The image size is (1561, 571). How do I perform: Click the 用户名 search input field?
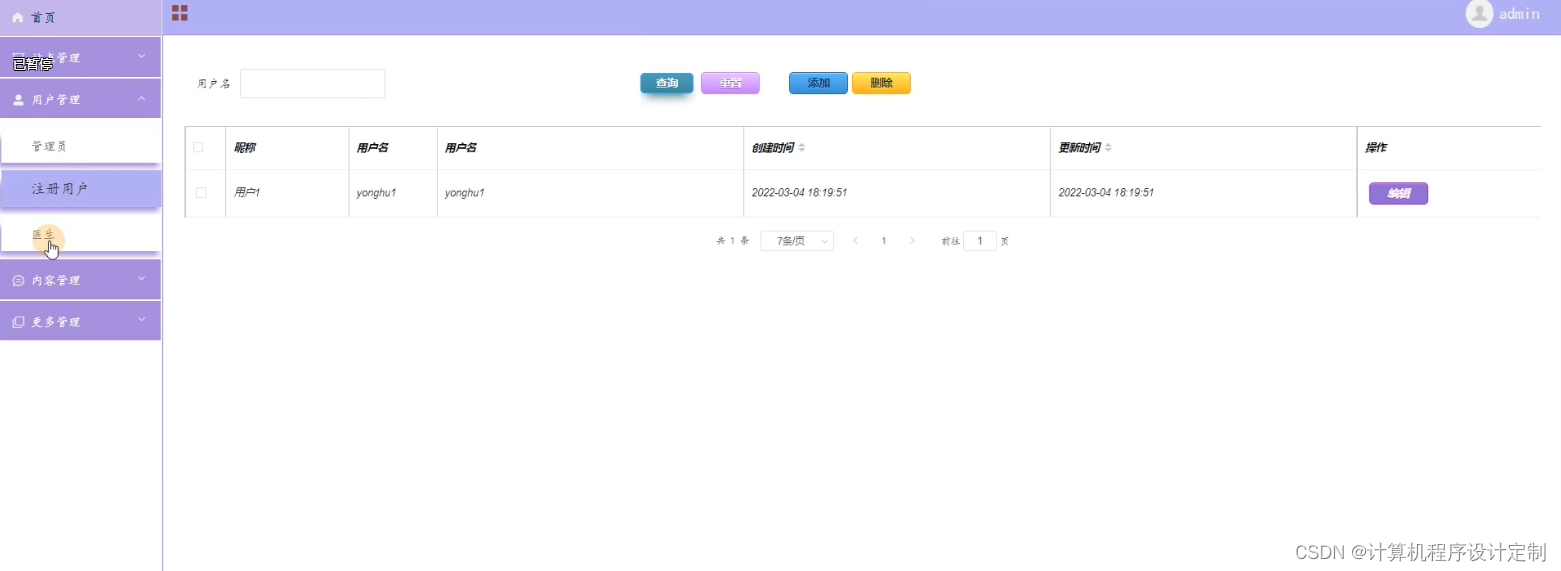[x=313, y=83]
